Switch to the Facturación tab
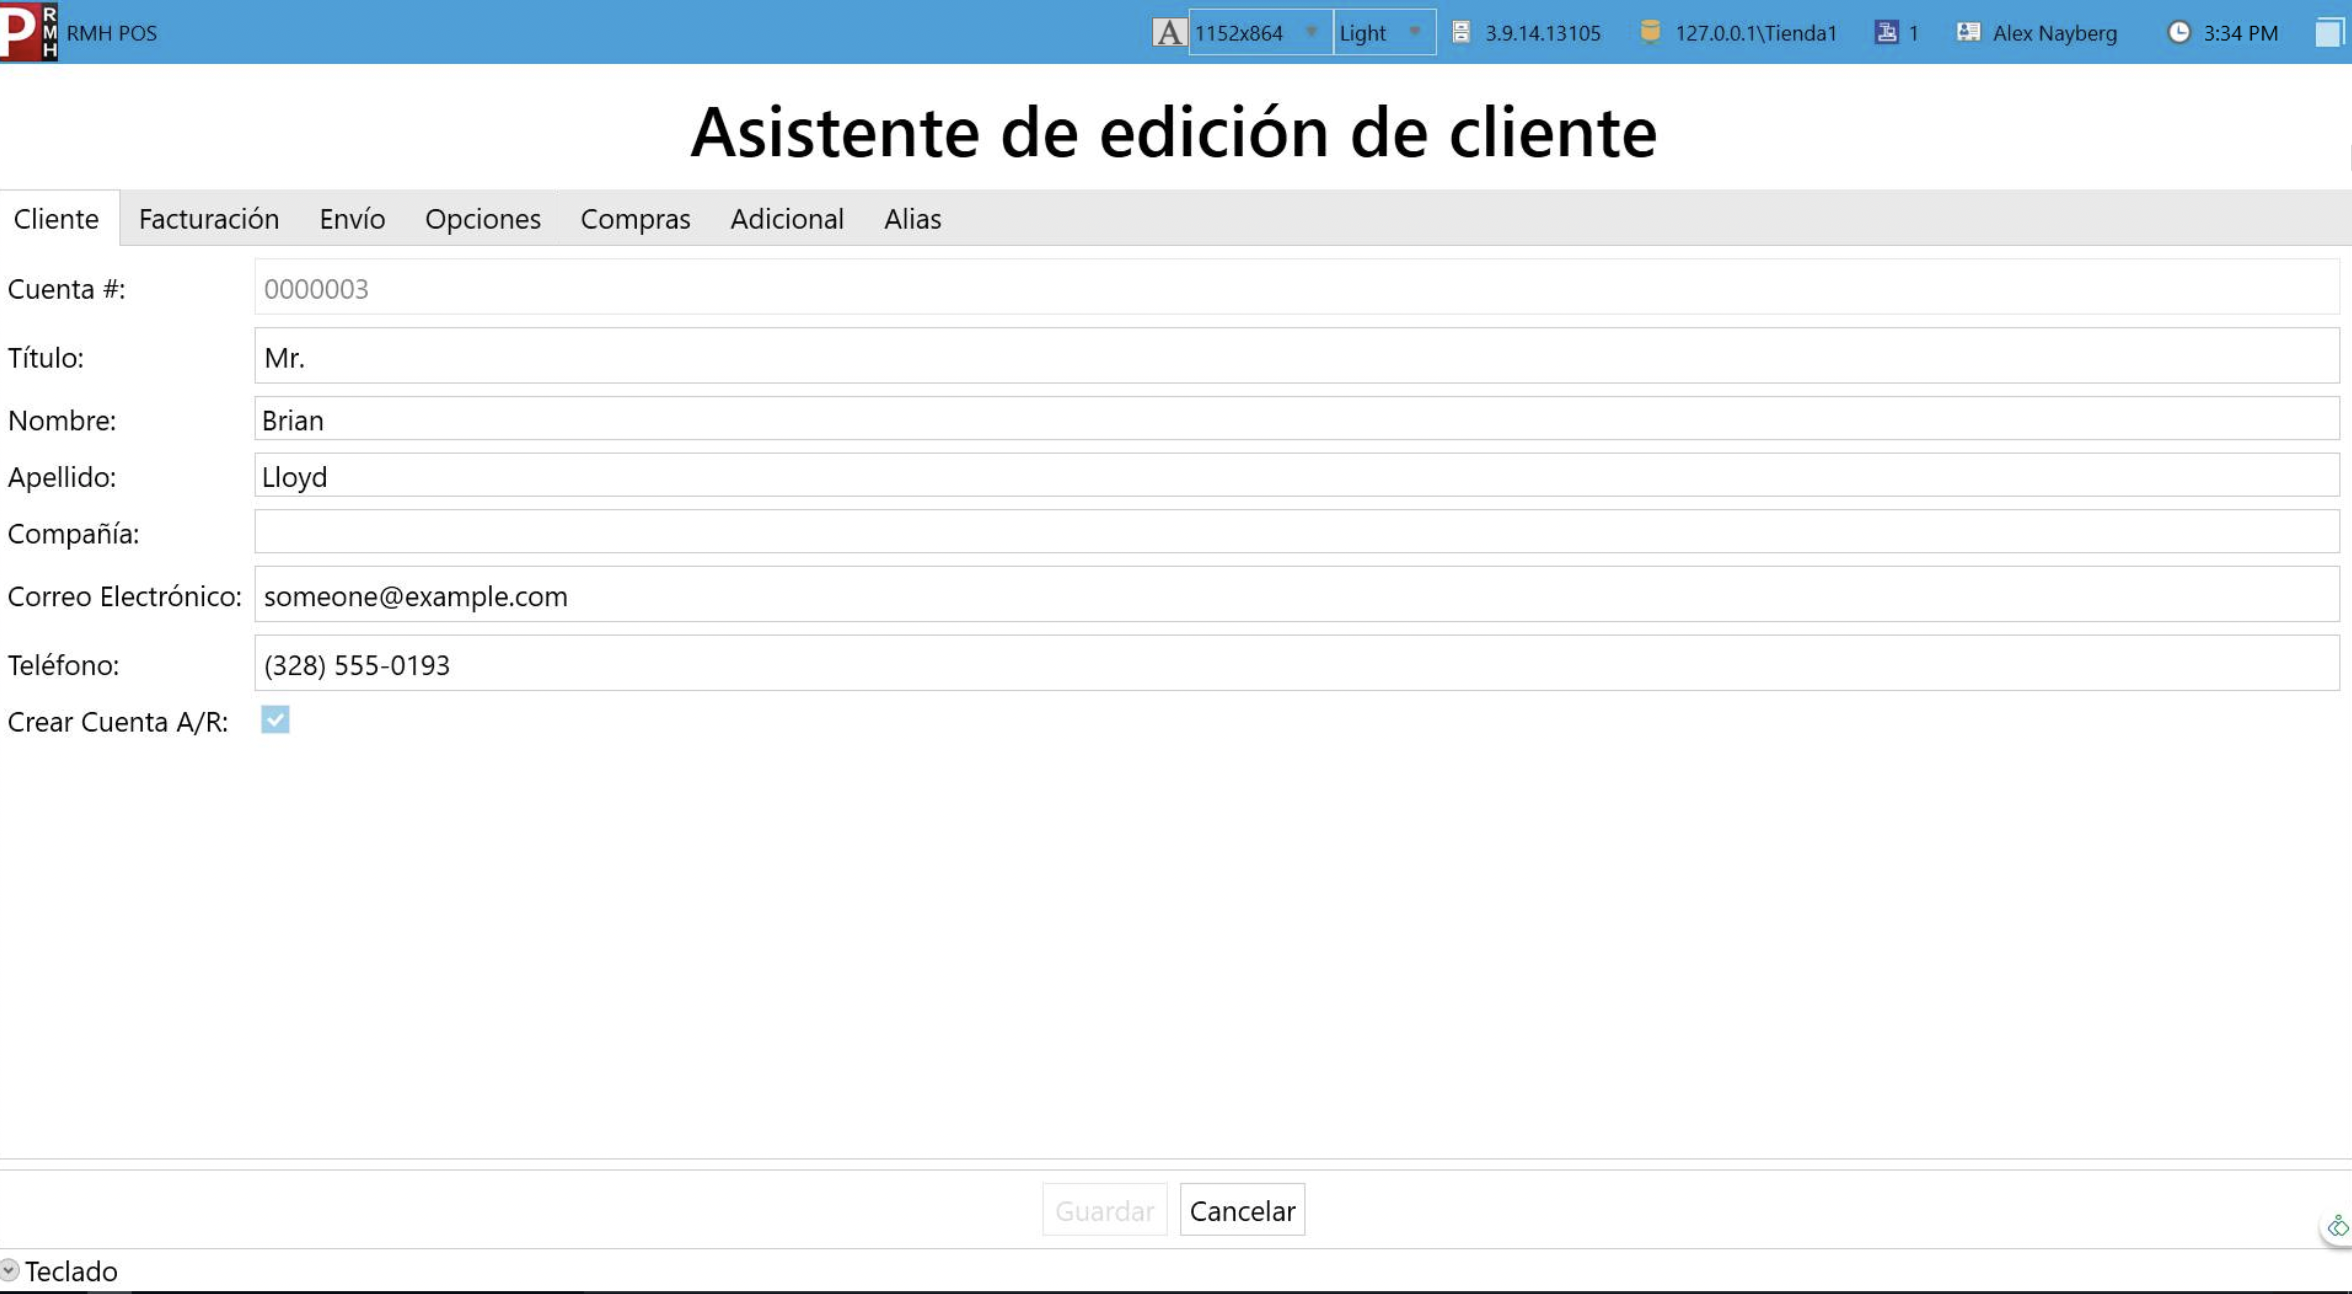This screenshot has width=2352, height=1294. point(209,218)
